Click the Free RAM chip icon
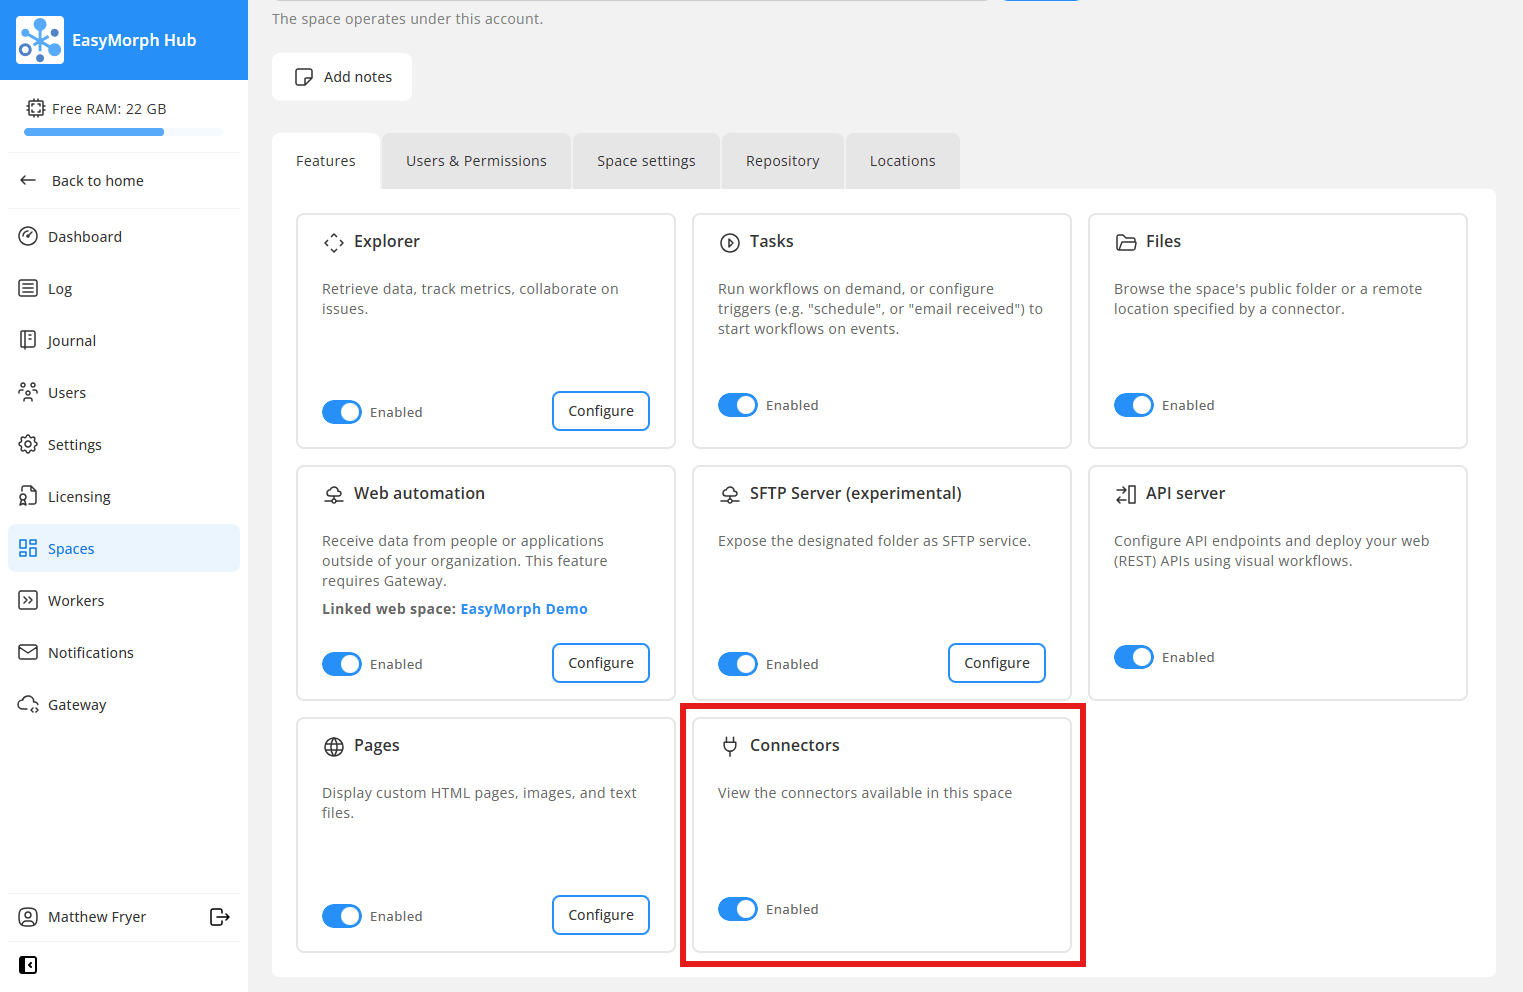The image size is (1523, 992). (36, 108)
